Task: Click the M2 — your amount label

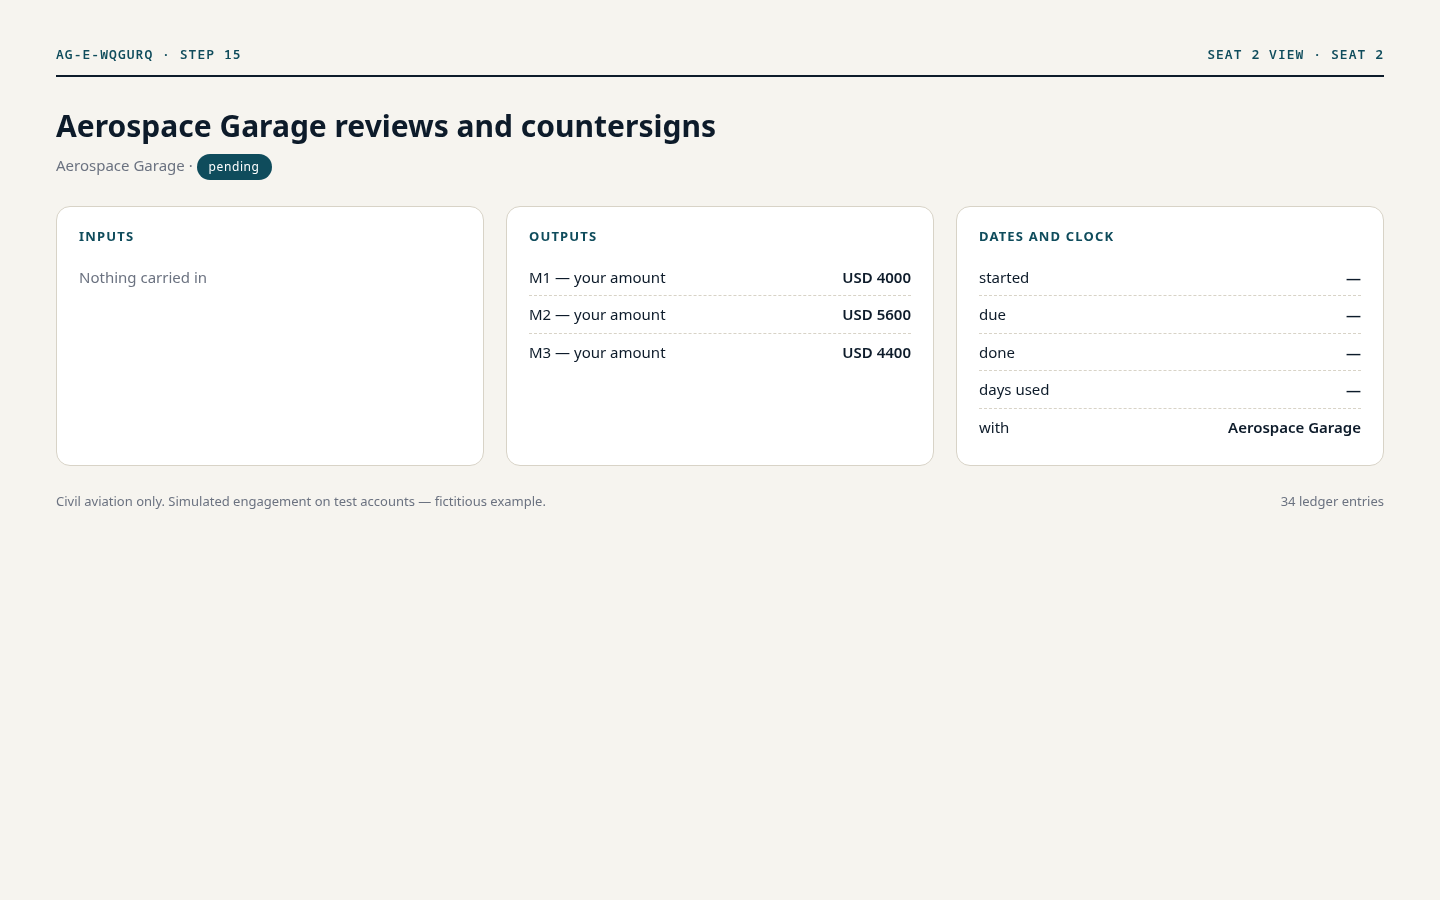Action: [x=597, y=315]
